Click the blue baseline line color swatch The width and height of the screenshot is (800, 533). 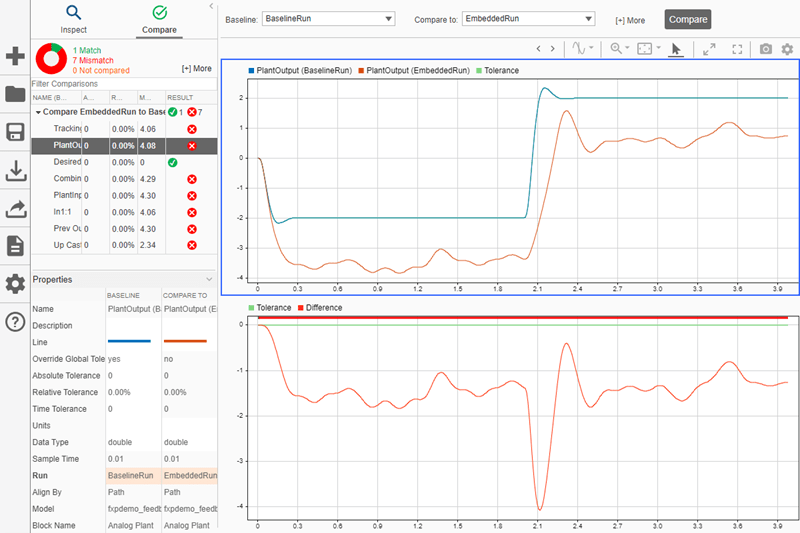coord(129,341)
